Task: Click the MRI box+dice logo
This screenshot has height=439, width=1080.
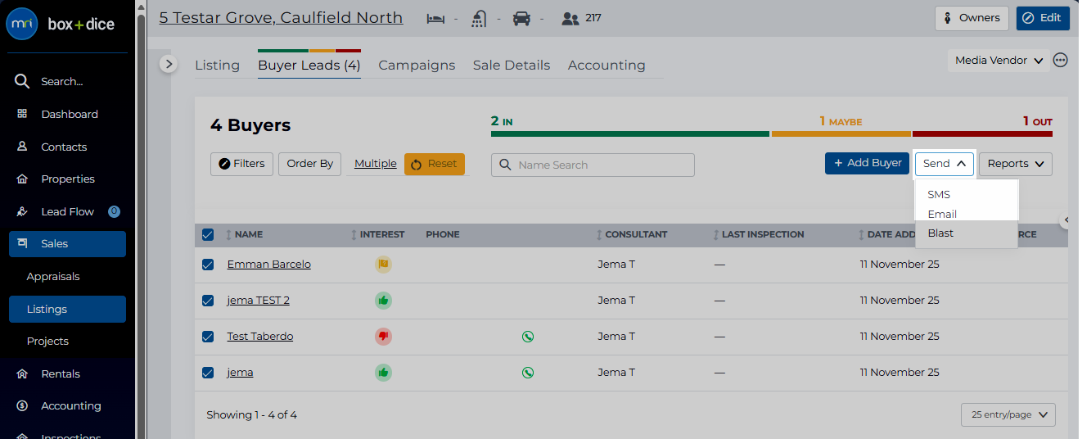Action: [x=61, y=24]
